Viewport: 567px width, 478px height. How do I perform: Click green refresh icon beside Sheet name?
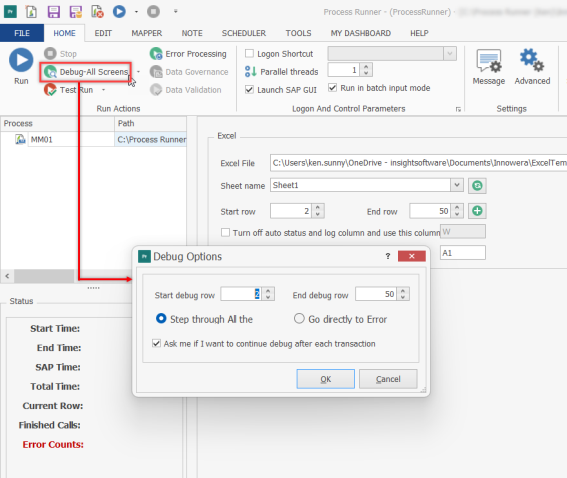pos(477,186)
